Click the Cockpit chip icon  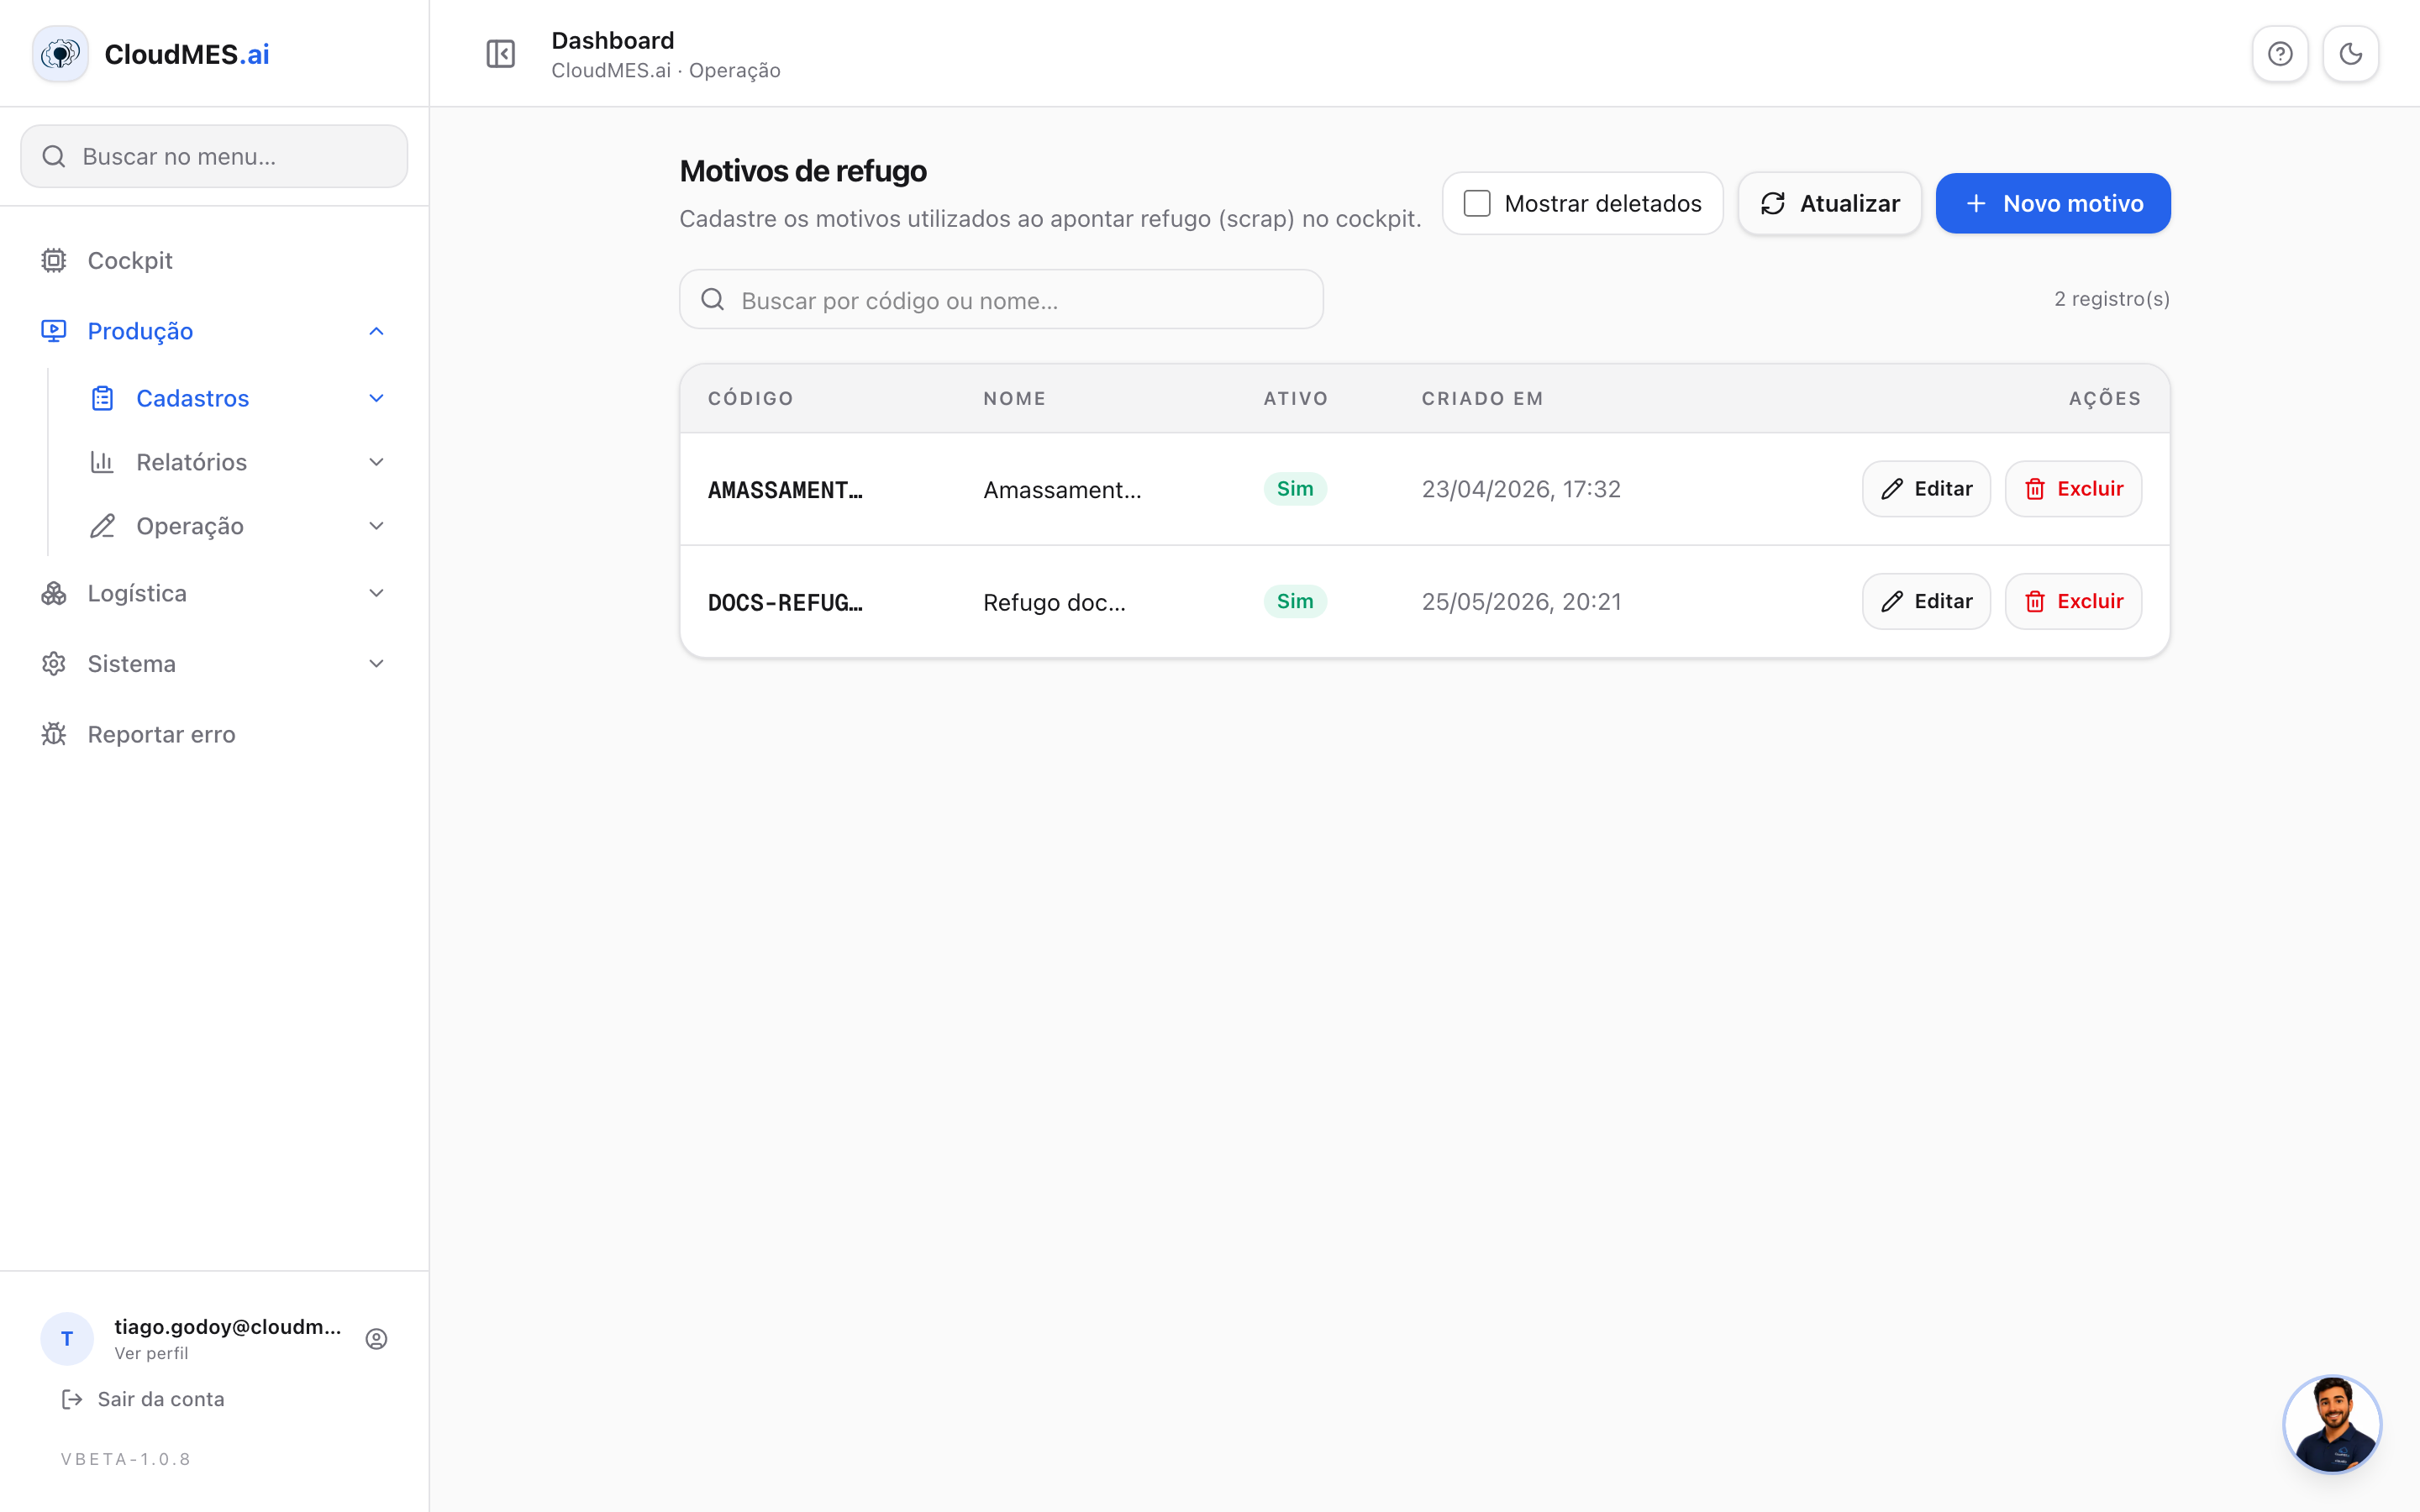point(54,260)
